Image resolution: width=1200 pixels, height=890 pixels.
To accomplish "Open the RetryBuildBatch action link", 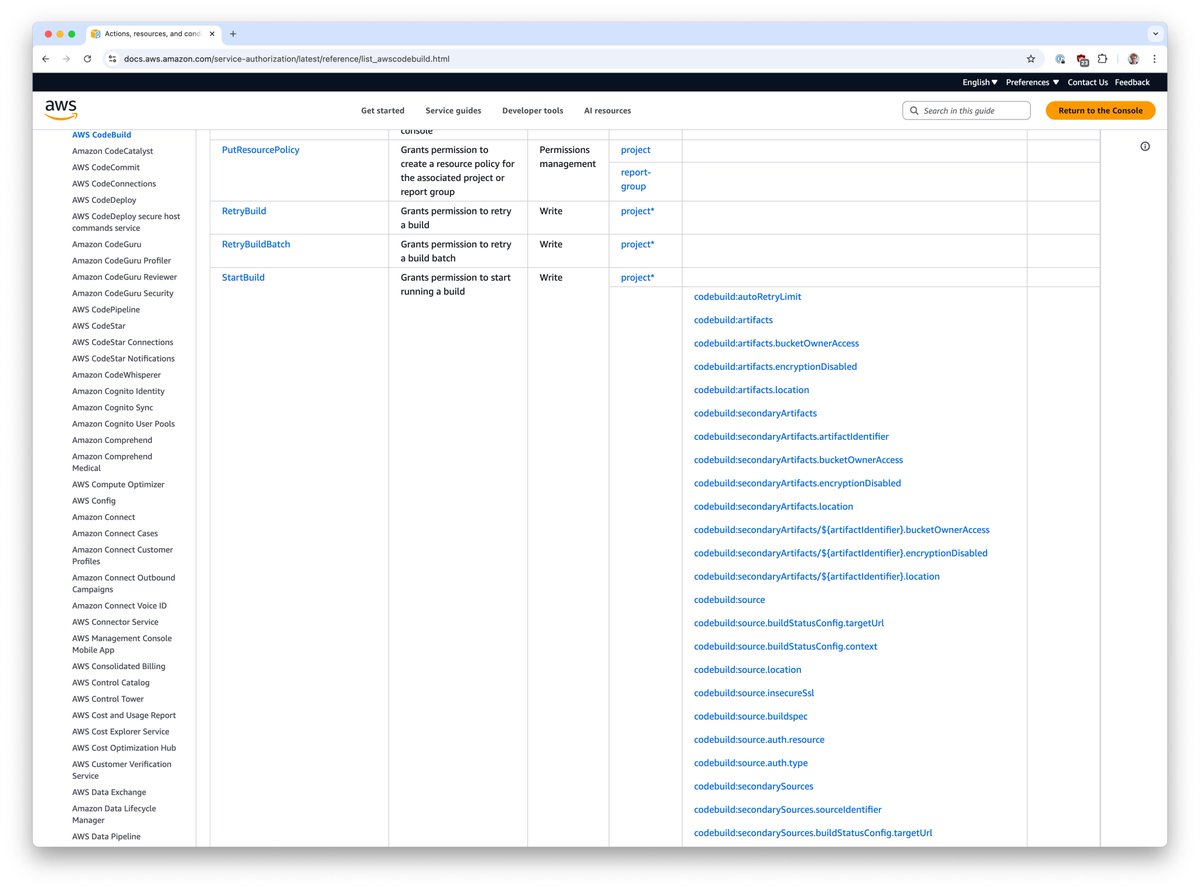I will pyautogui.click(x=256, y=244).
